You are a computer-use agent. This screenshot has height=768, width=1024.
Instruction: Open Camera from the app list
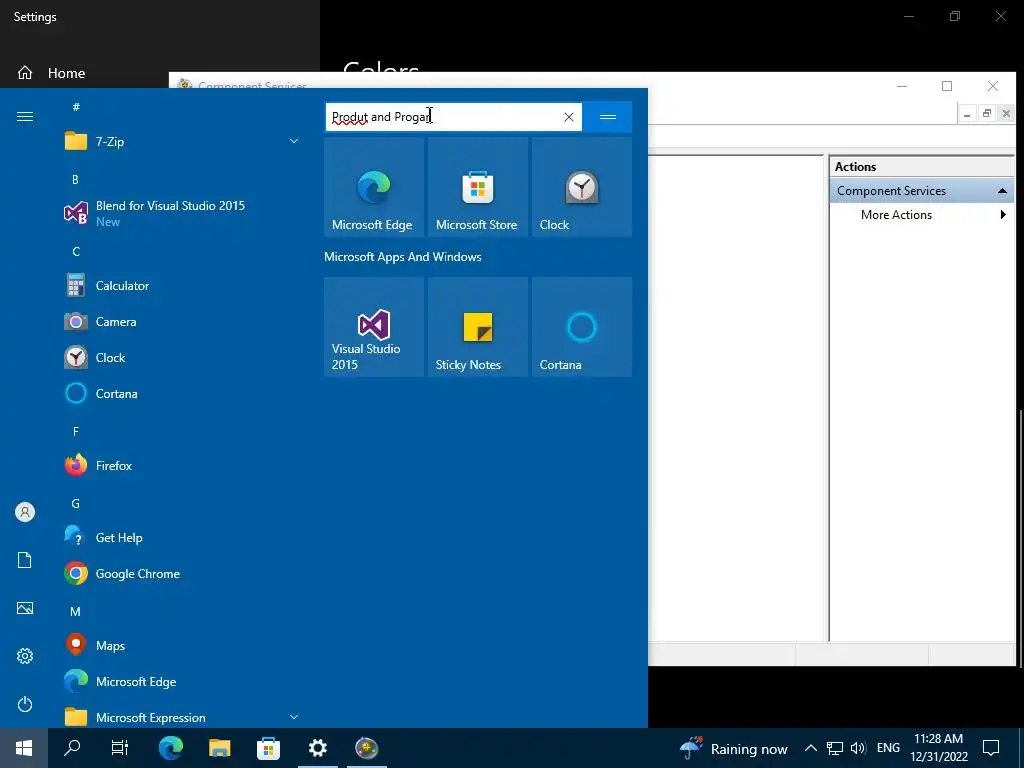coord(181,321)
